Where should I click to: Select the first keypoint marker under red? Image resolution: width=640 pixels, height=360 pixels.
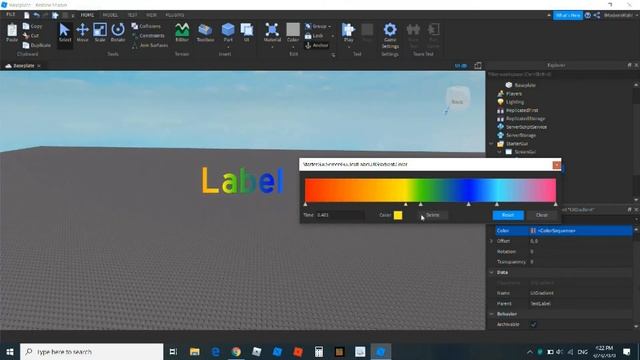click(305, 204)
